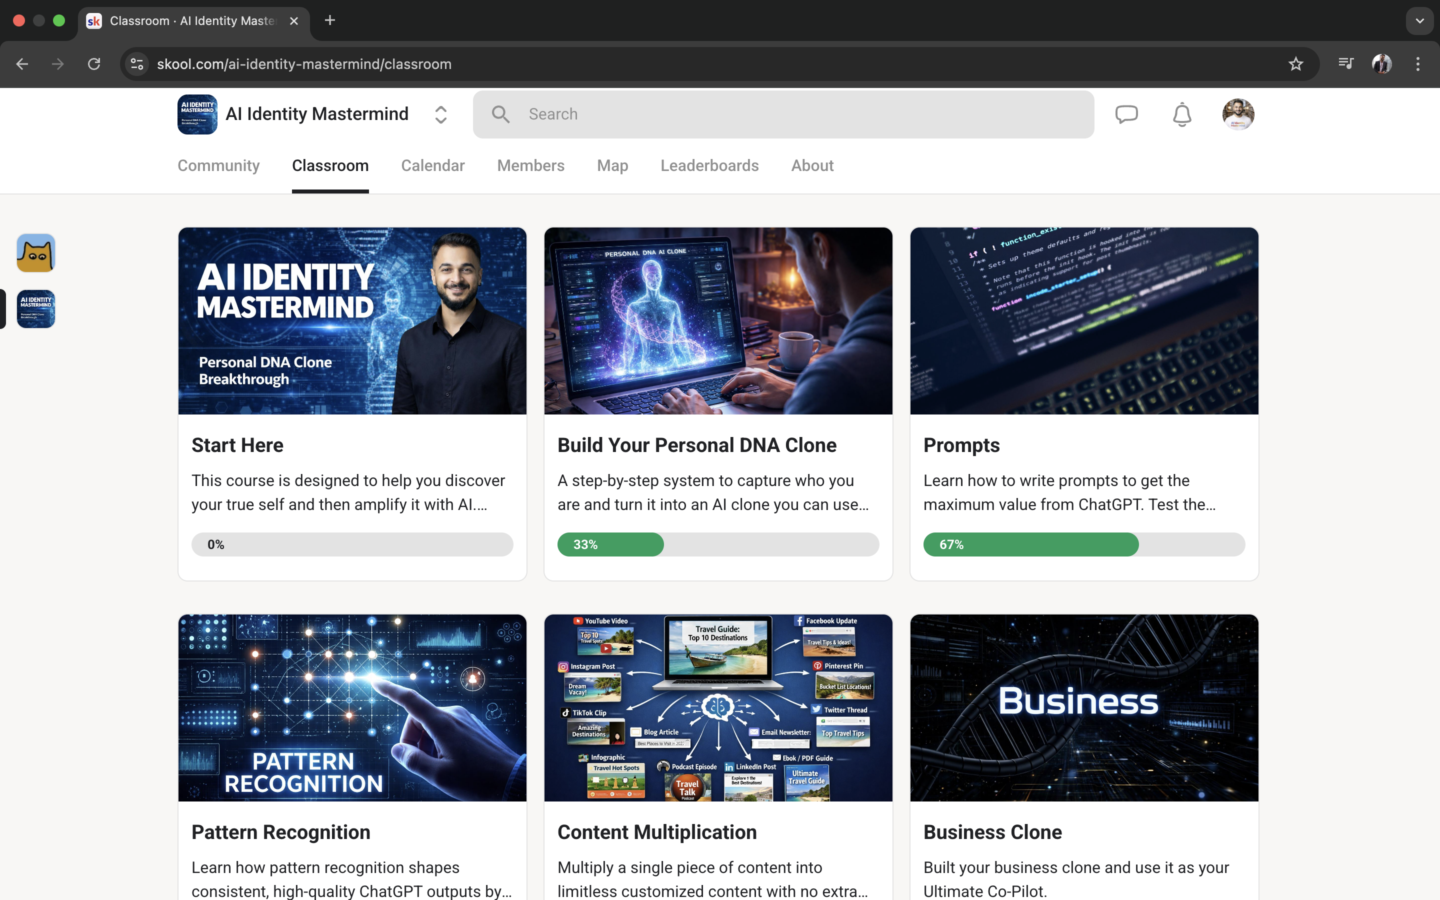The image size is (1440, 900).
Task: Click the address bar URL
Action: [x=304, y=64]
